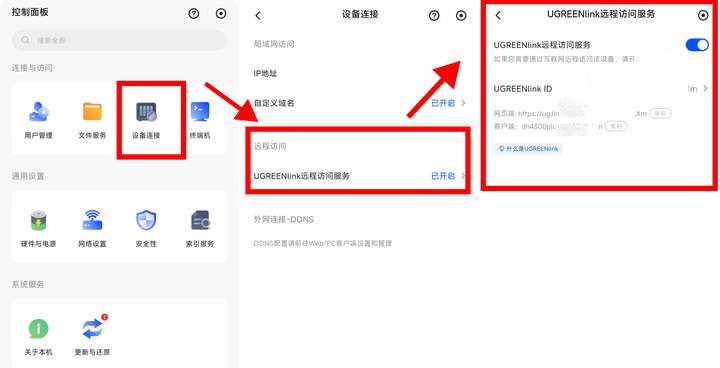Go back from 设备连接 page
This screenshot has height=368, width=720.
[258, 16]
